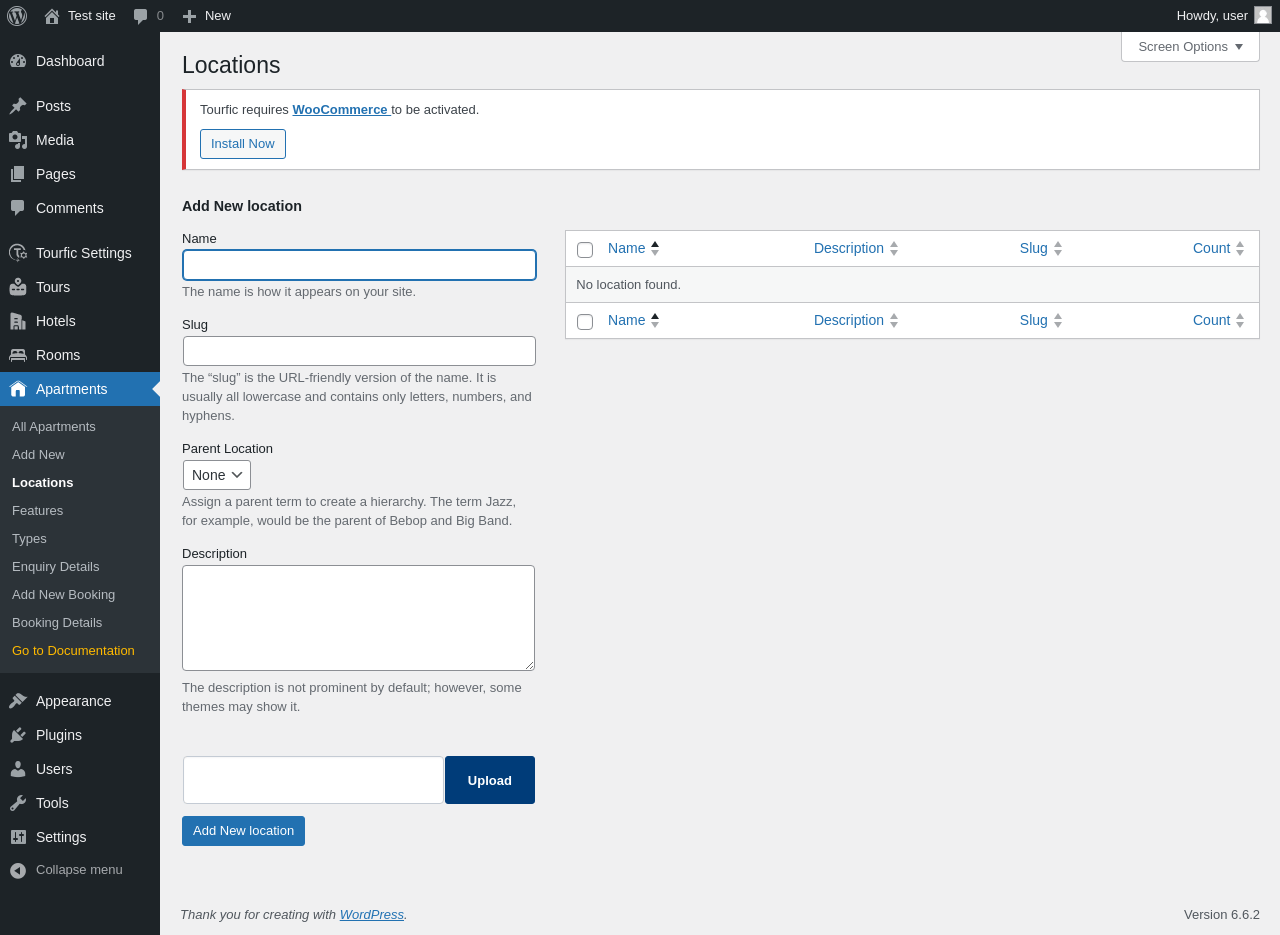Click the Upload button
Image resolution: width=1280 pixels, height=935 pixels.
pyautogui.click(x=490, y=780)
